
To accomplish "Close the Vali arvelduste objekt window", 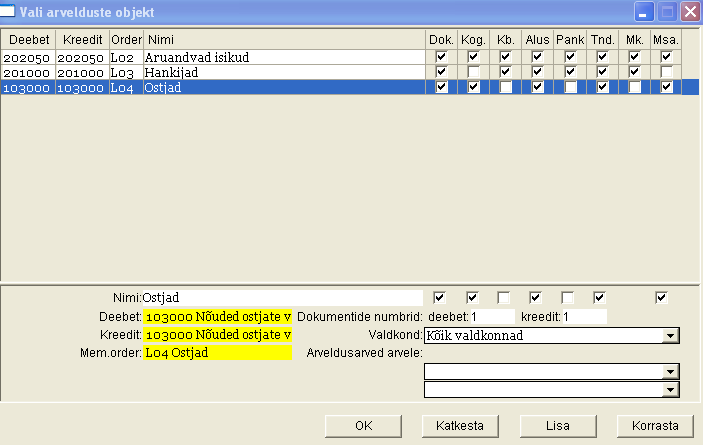I will point(689,12).
